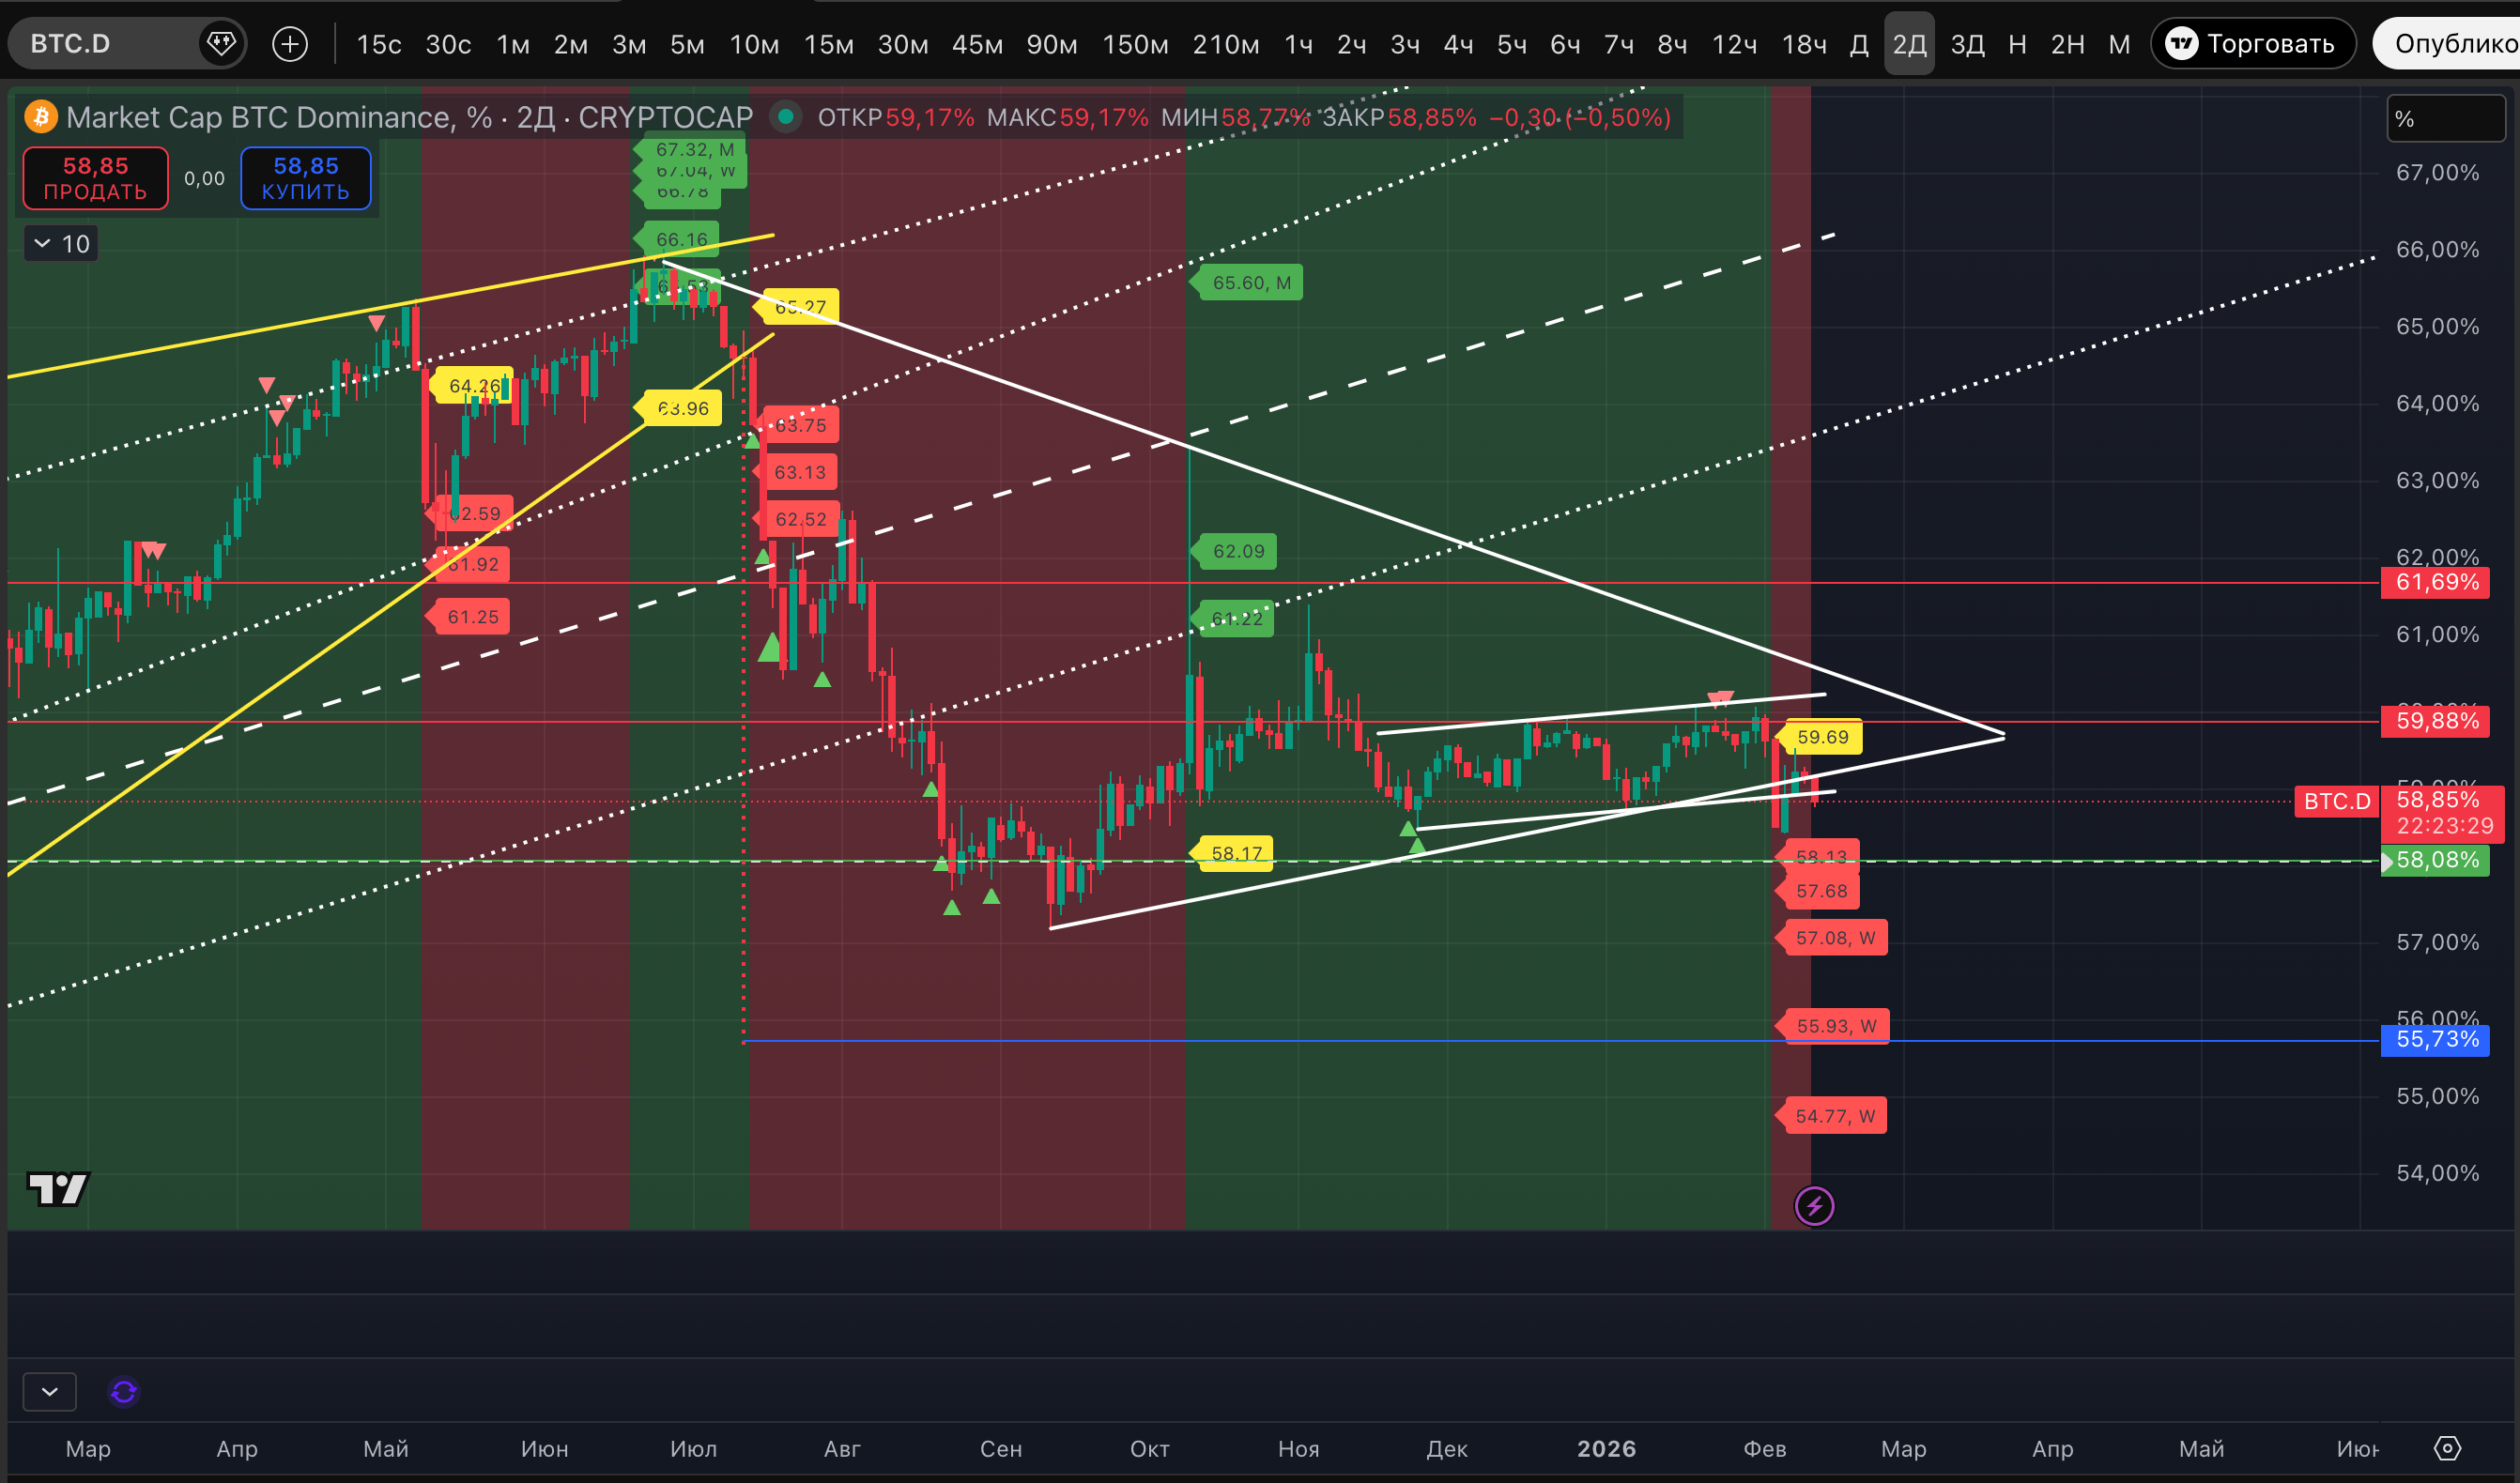Toggle the 2Д timeframe button
The width and height of the screenshot is (2520, 1483).
pyautogui.click(x=1909, y=44)
